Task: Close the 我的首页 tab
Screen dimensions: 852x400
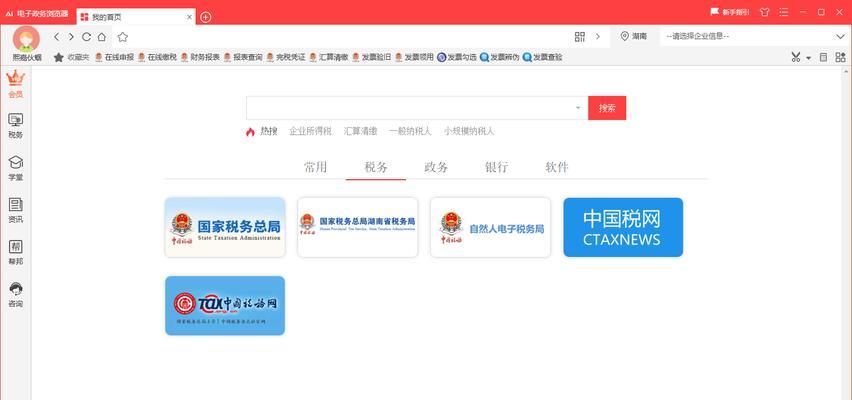Action: [x=189, y=17]
